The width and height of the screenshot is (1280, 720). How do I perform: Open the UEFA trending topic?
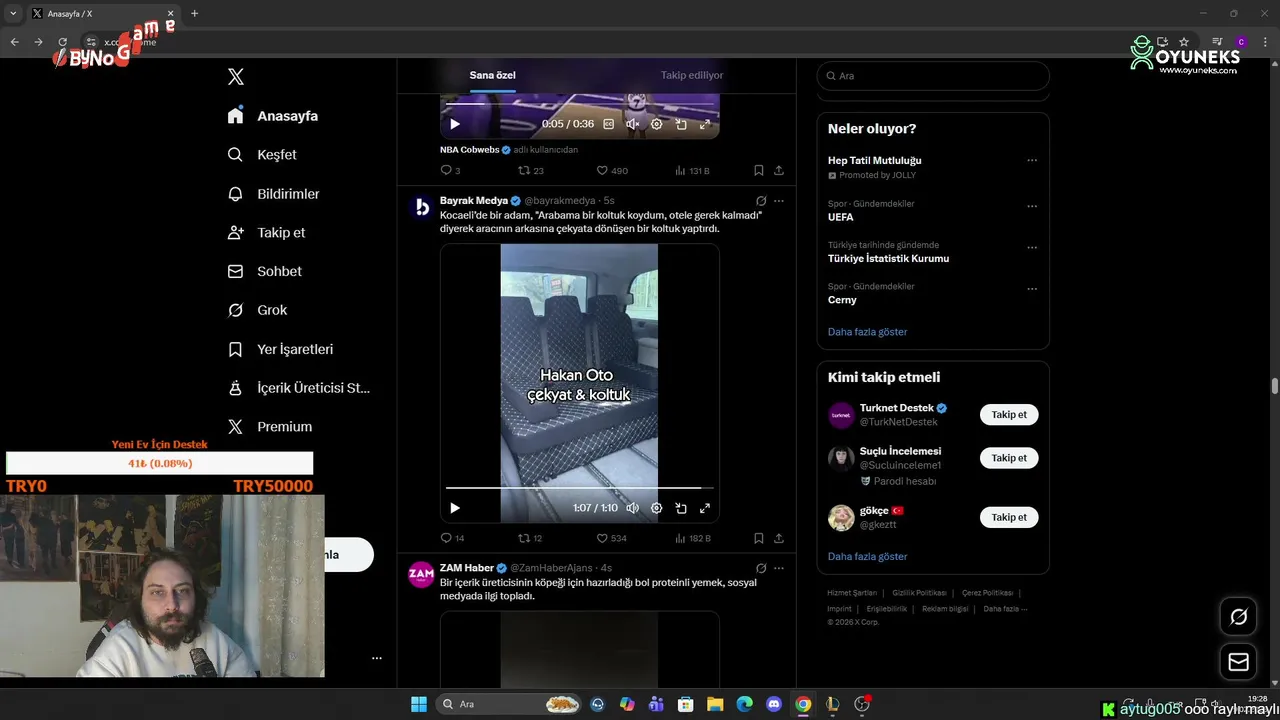(840, 217)
